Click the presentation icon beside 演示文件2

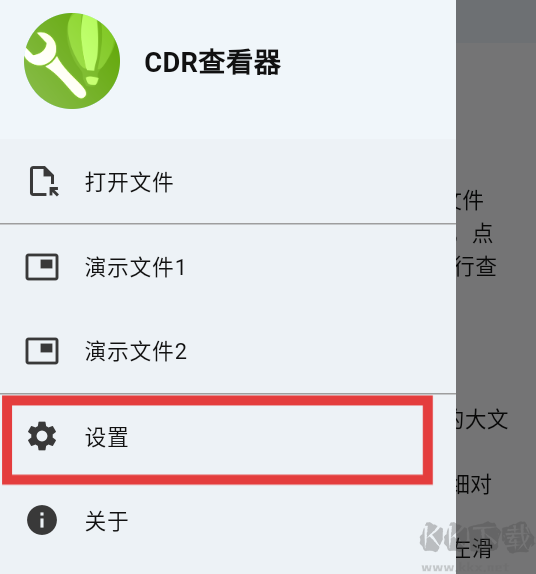point(42,351)
